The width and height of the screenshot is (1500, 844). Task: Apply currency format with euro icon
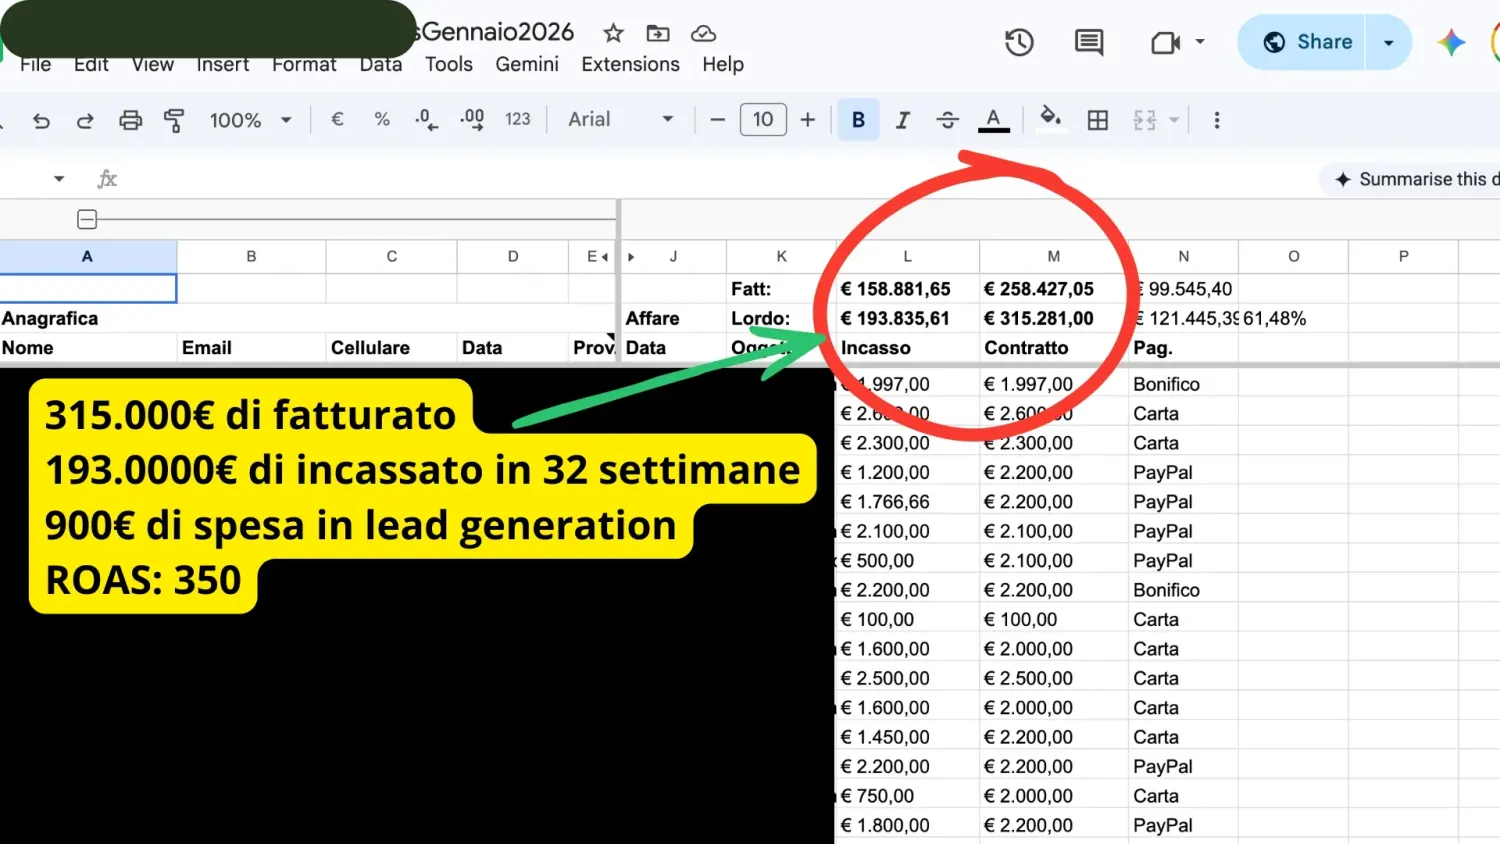coord(337,119)
